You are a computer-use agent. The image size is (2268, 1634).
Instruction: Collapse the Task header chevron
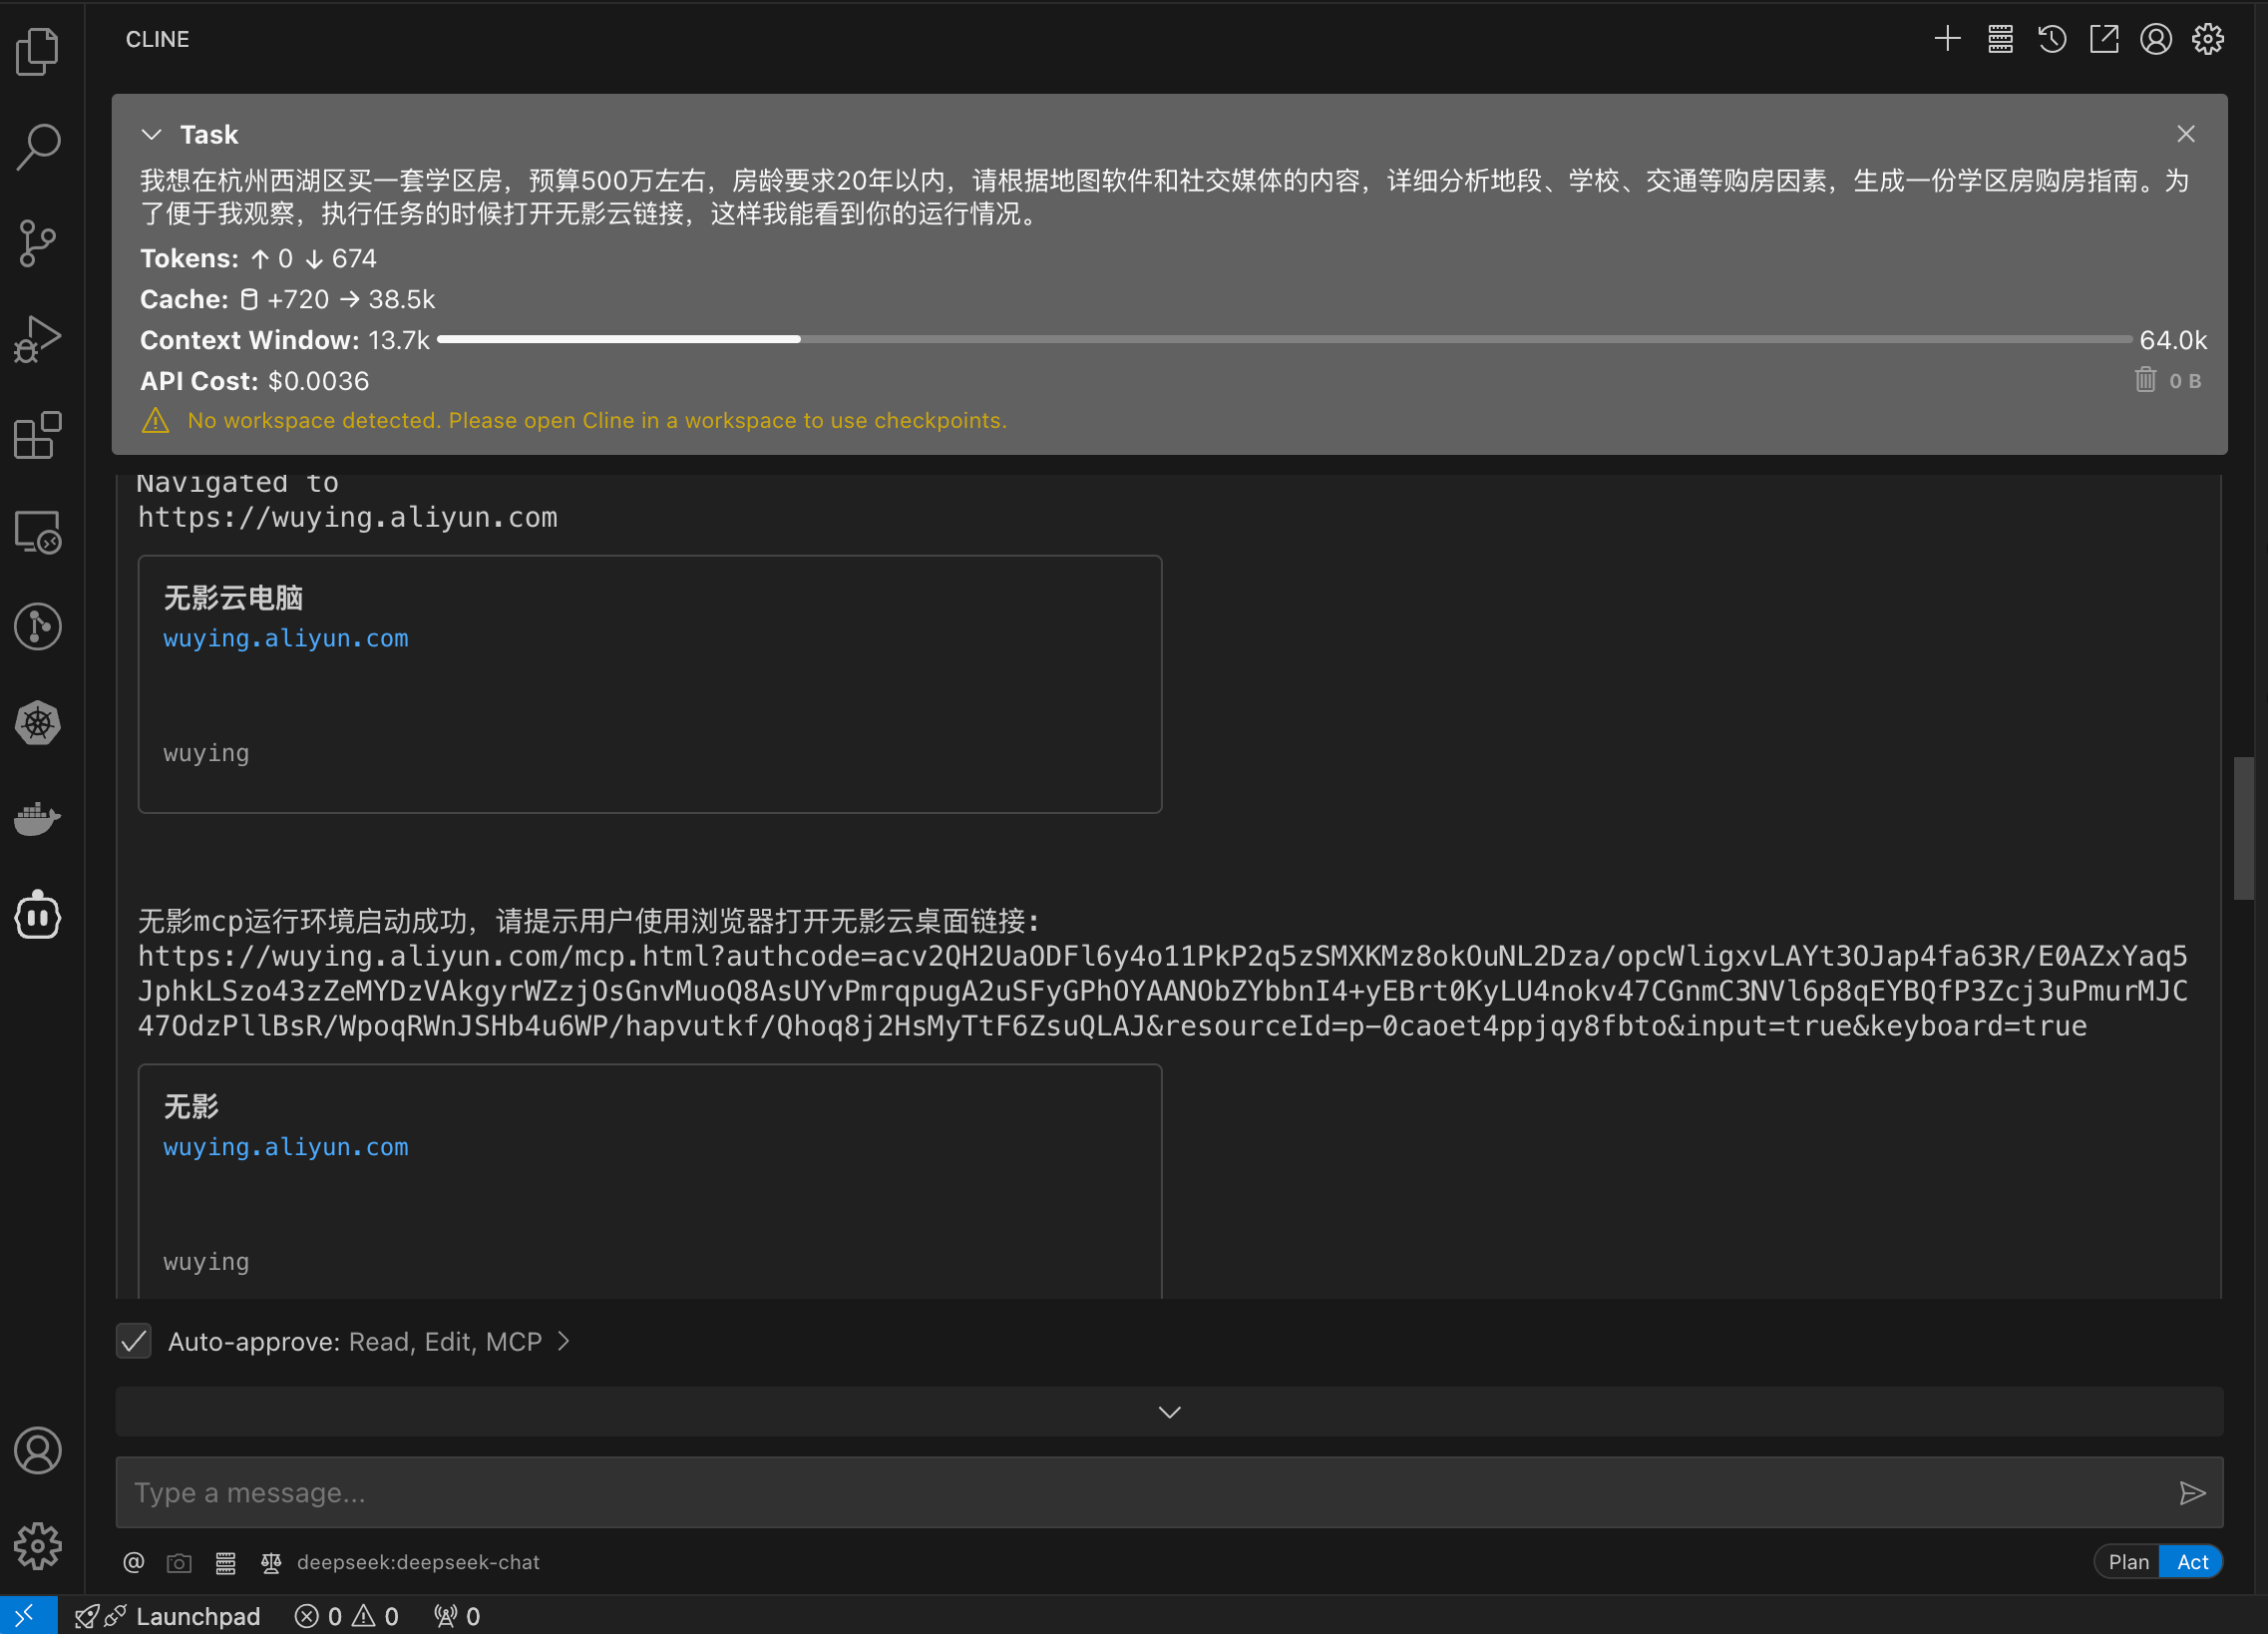[x=152, y=134]
